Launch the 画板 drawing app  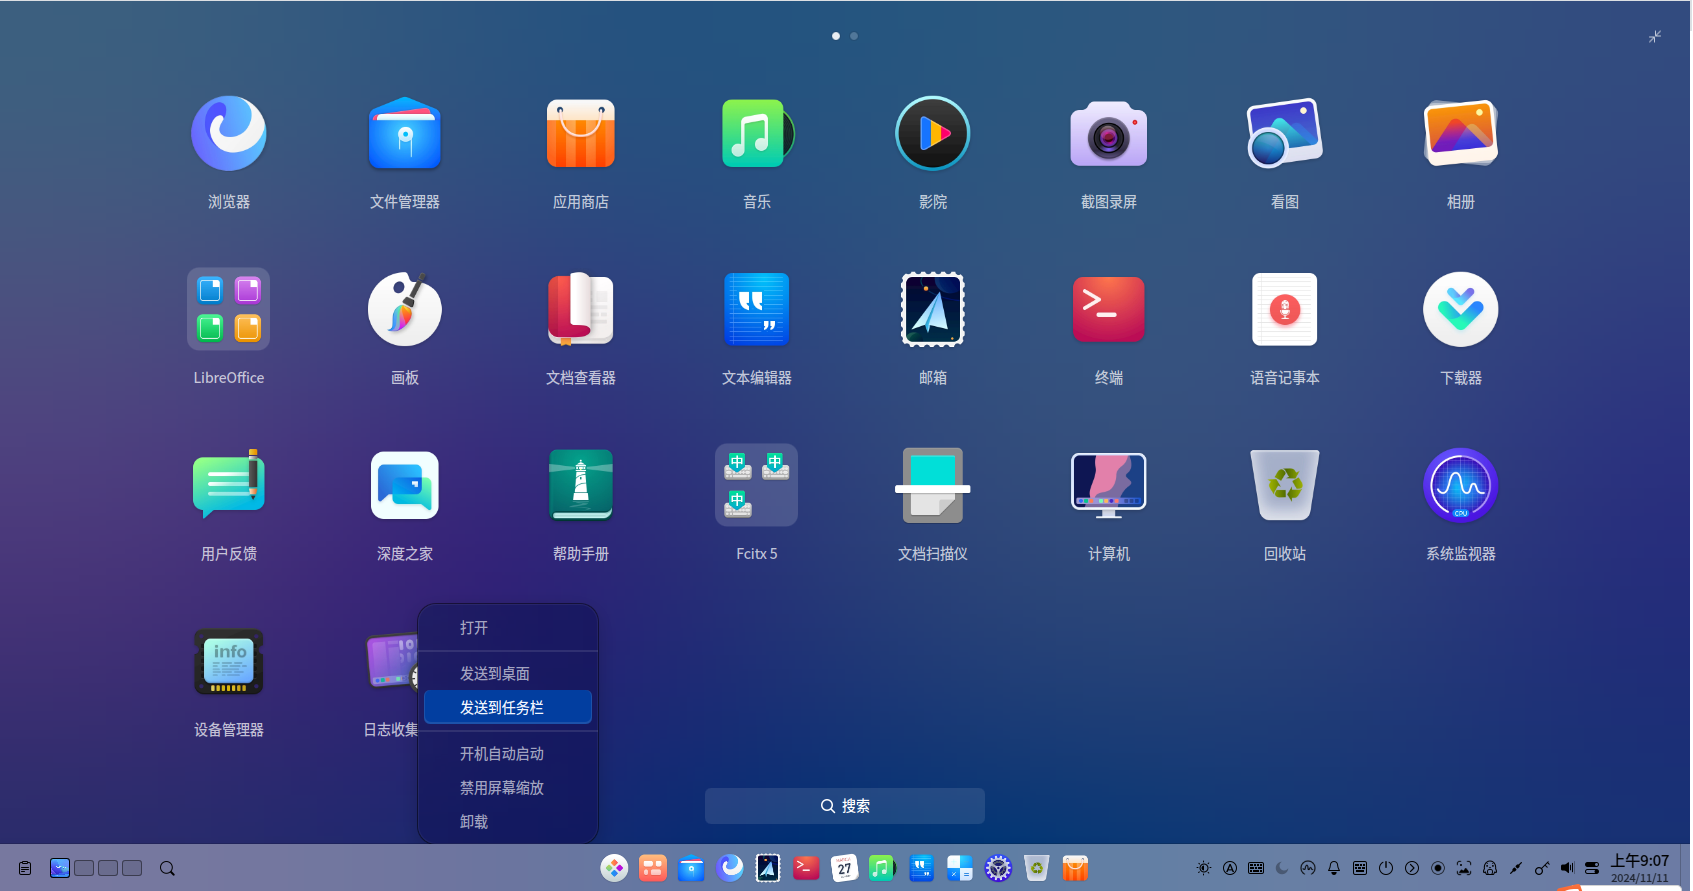coord(405,310)
